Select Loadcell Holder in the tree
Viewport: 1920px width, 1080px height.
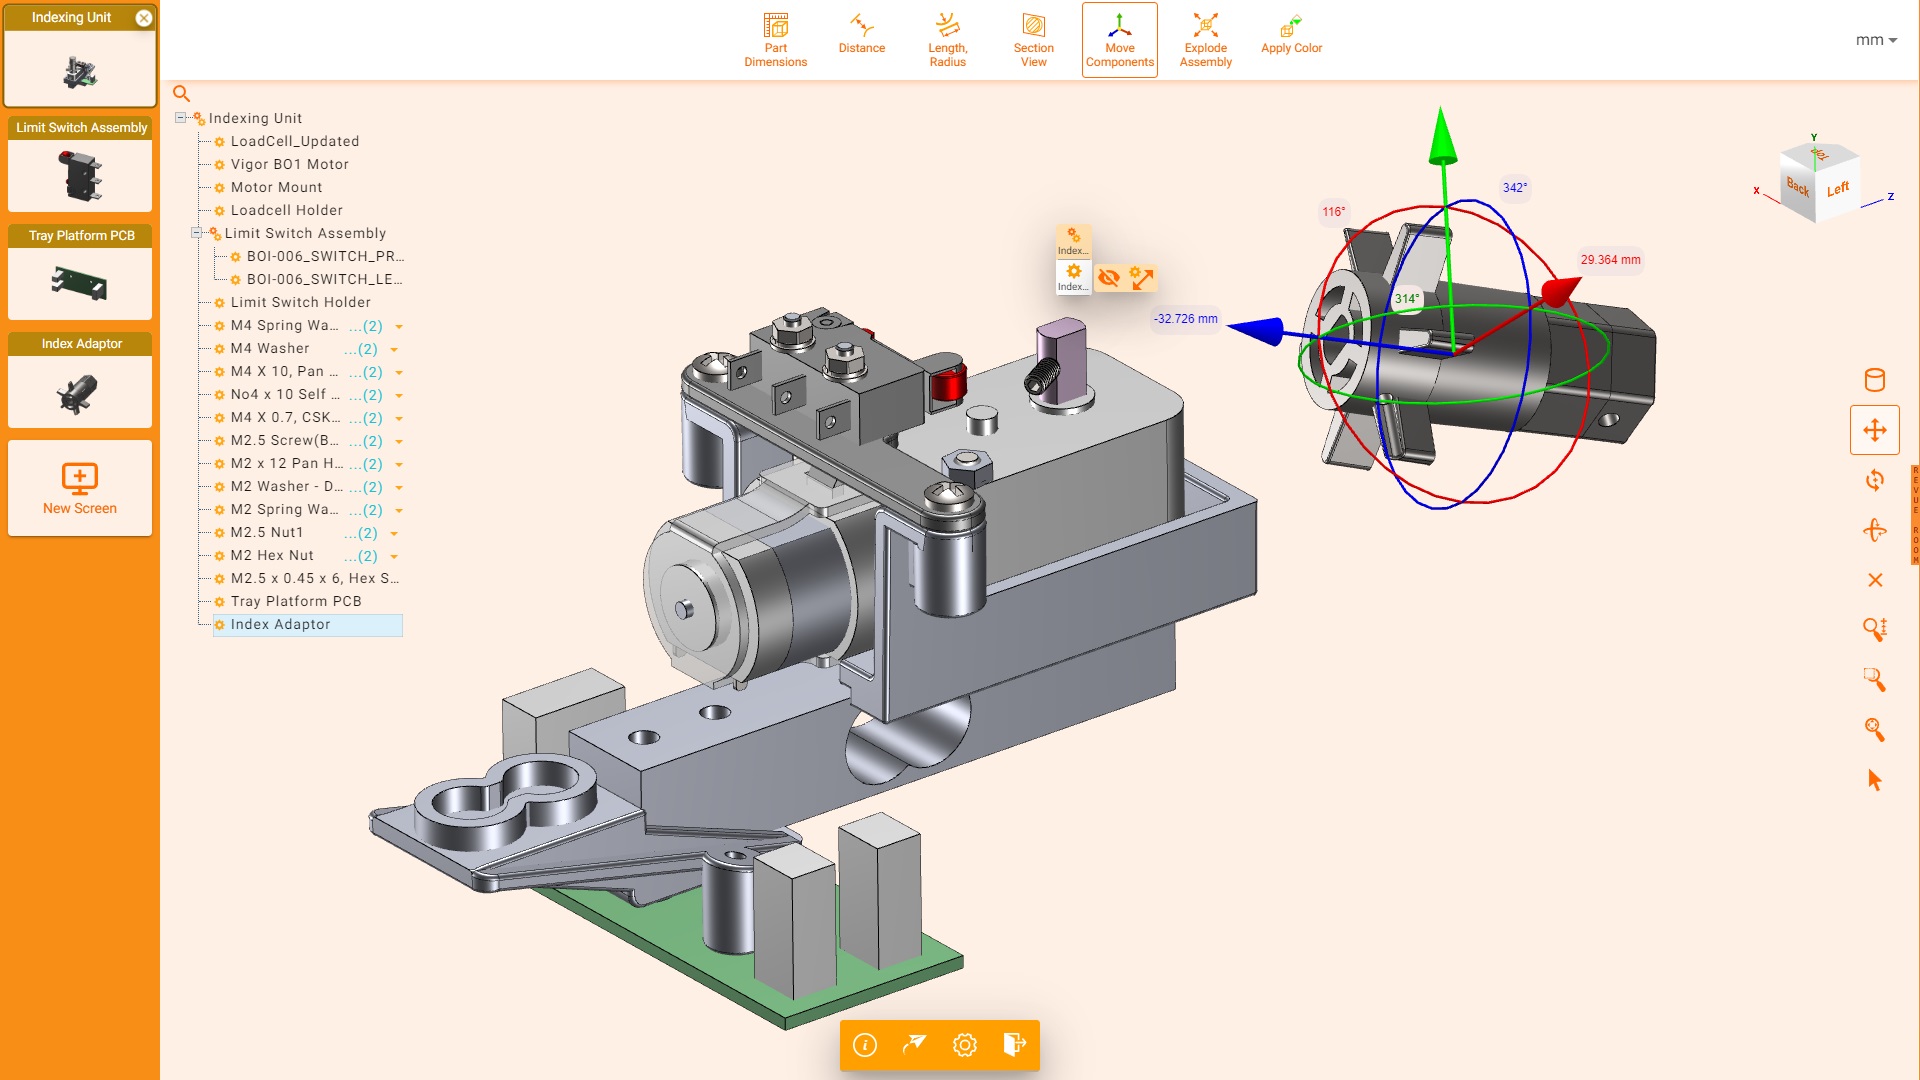(287, 210)
